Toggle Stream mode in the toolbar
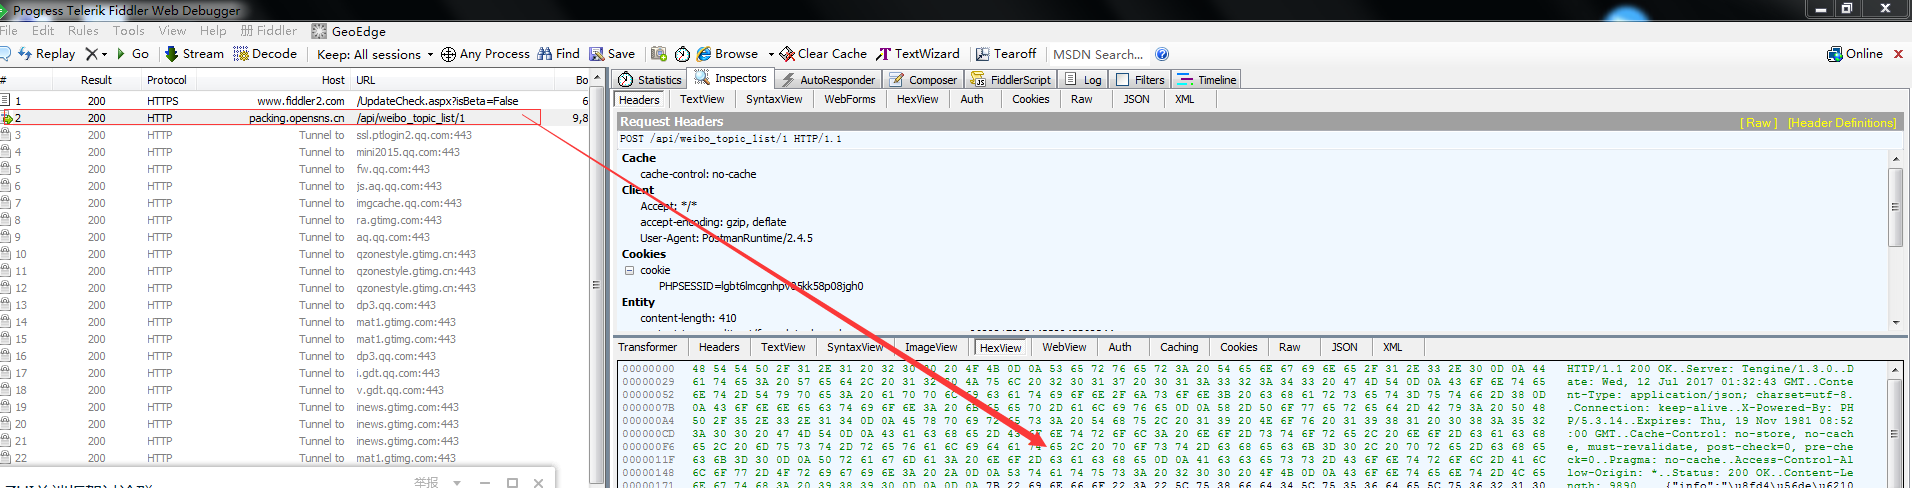1912x488 pixels. coord(195,54)
